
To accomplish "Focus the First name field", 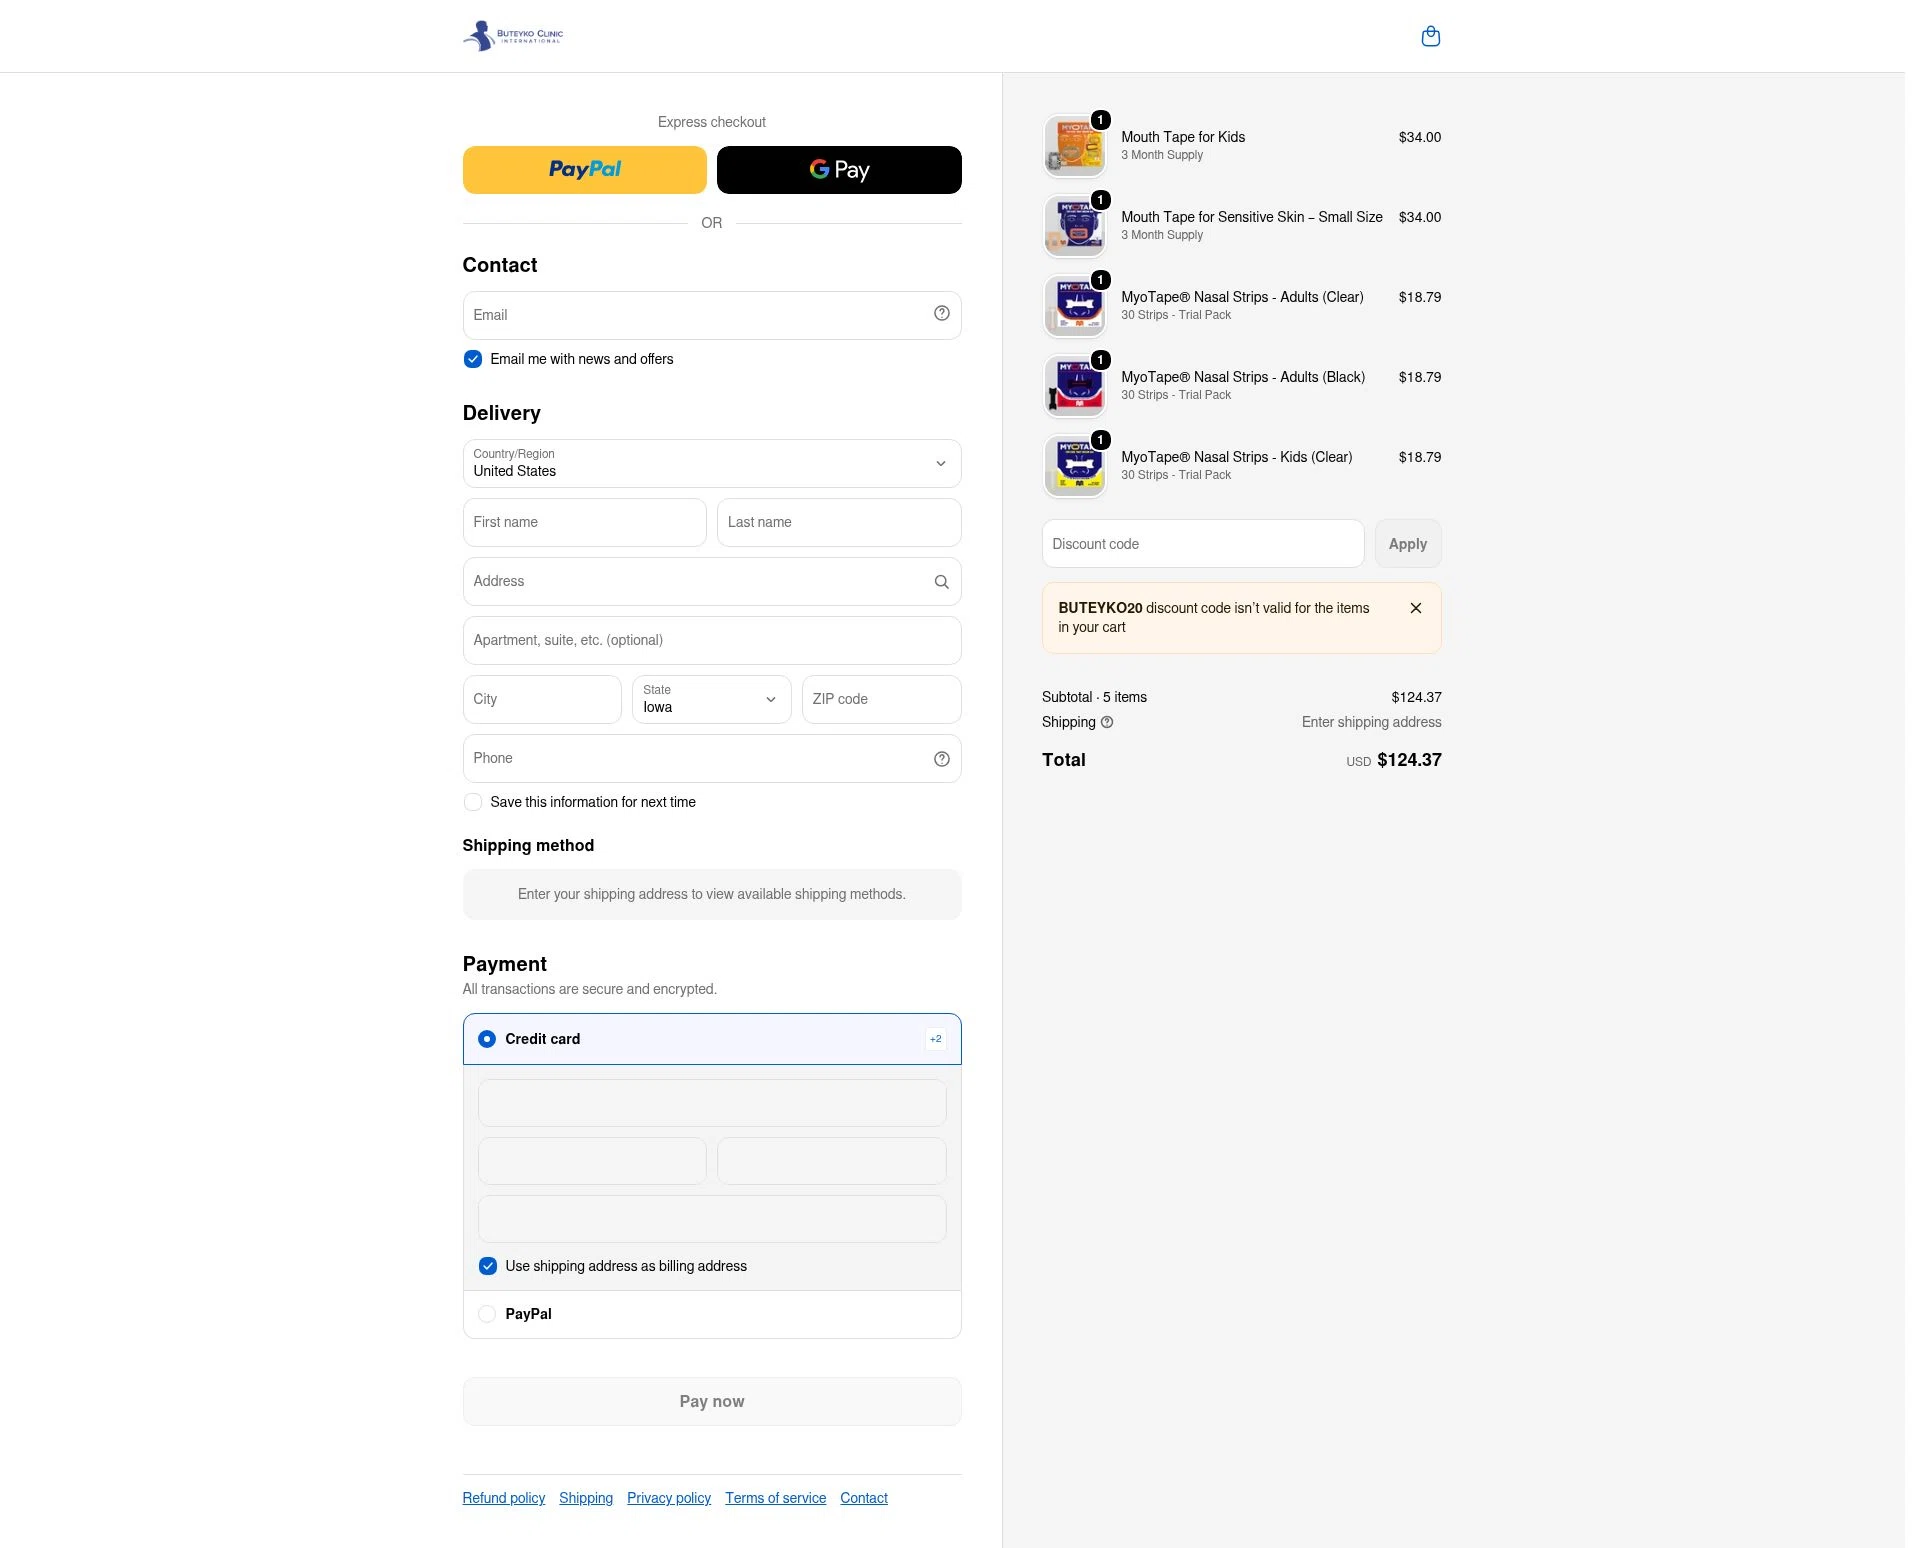I will [x=584, y=522].
